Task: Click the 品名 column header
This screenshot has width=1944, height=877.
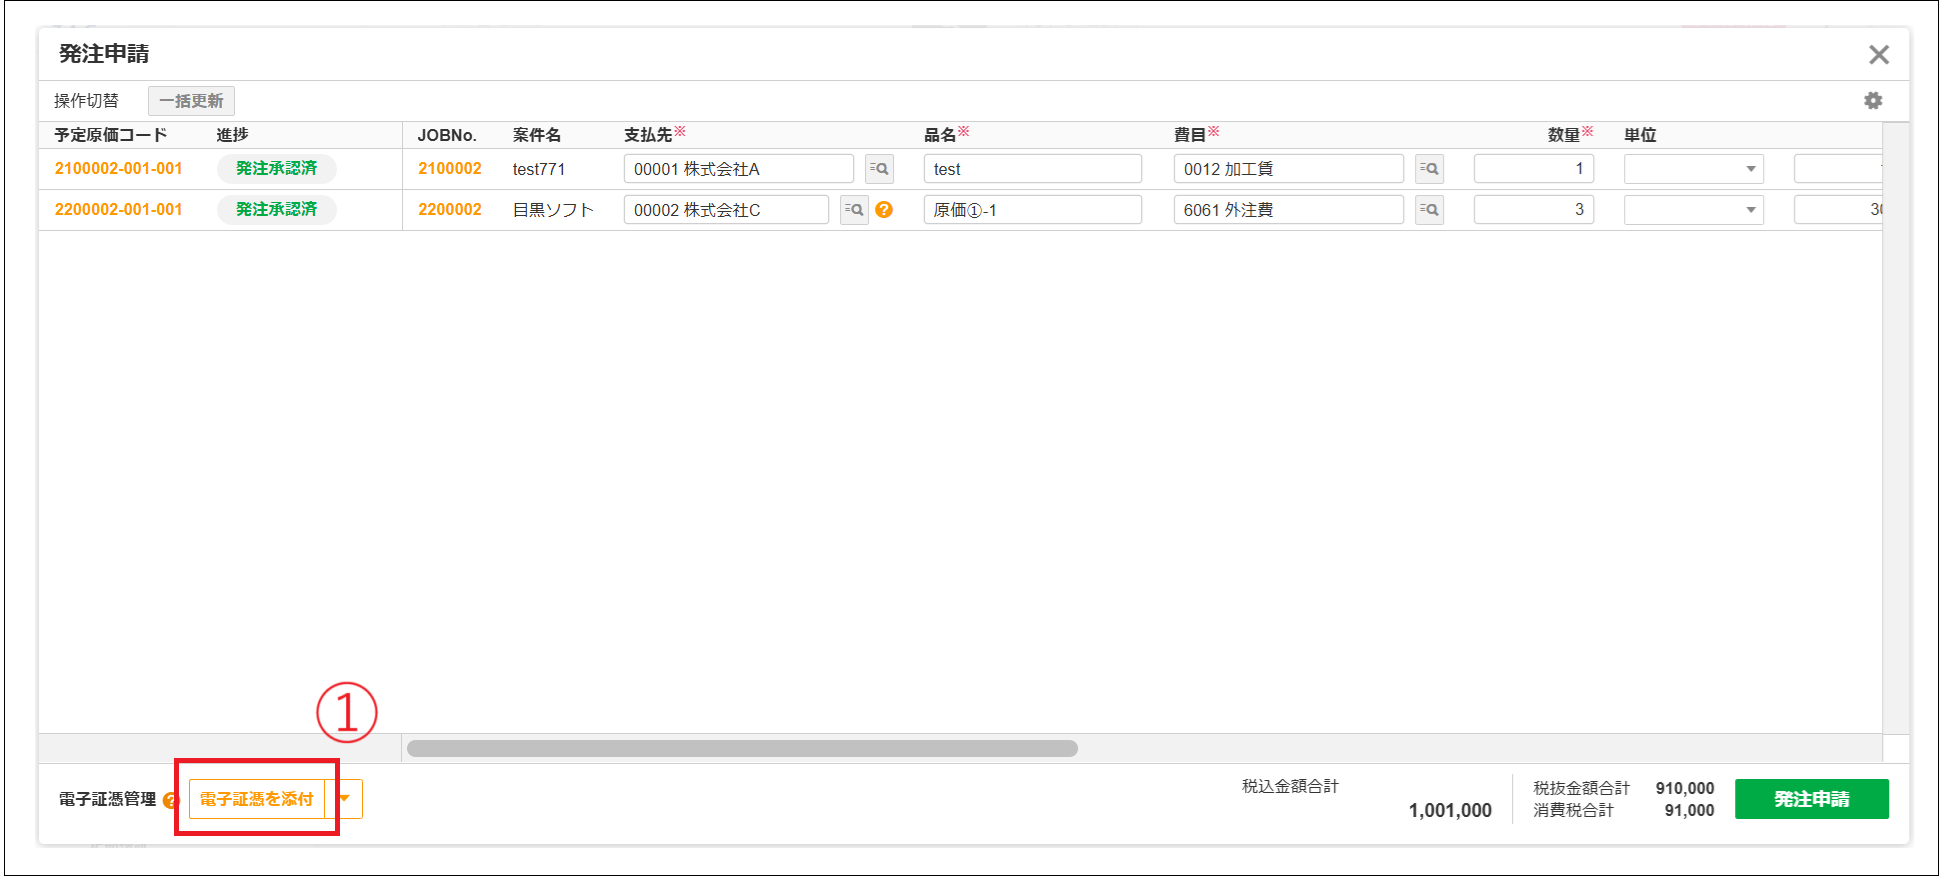Action: click(x=940, y=135)
